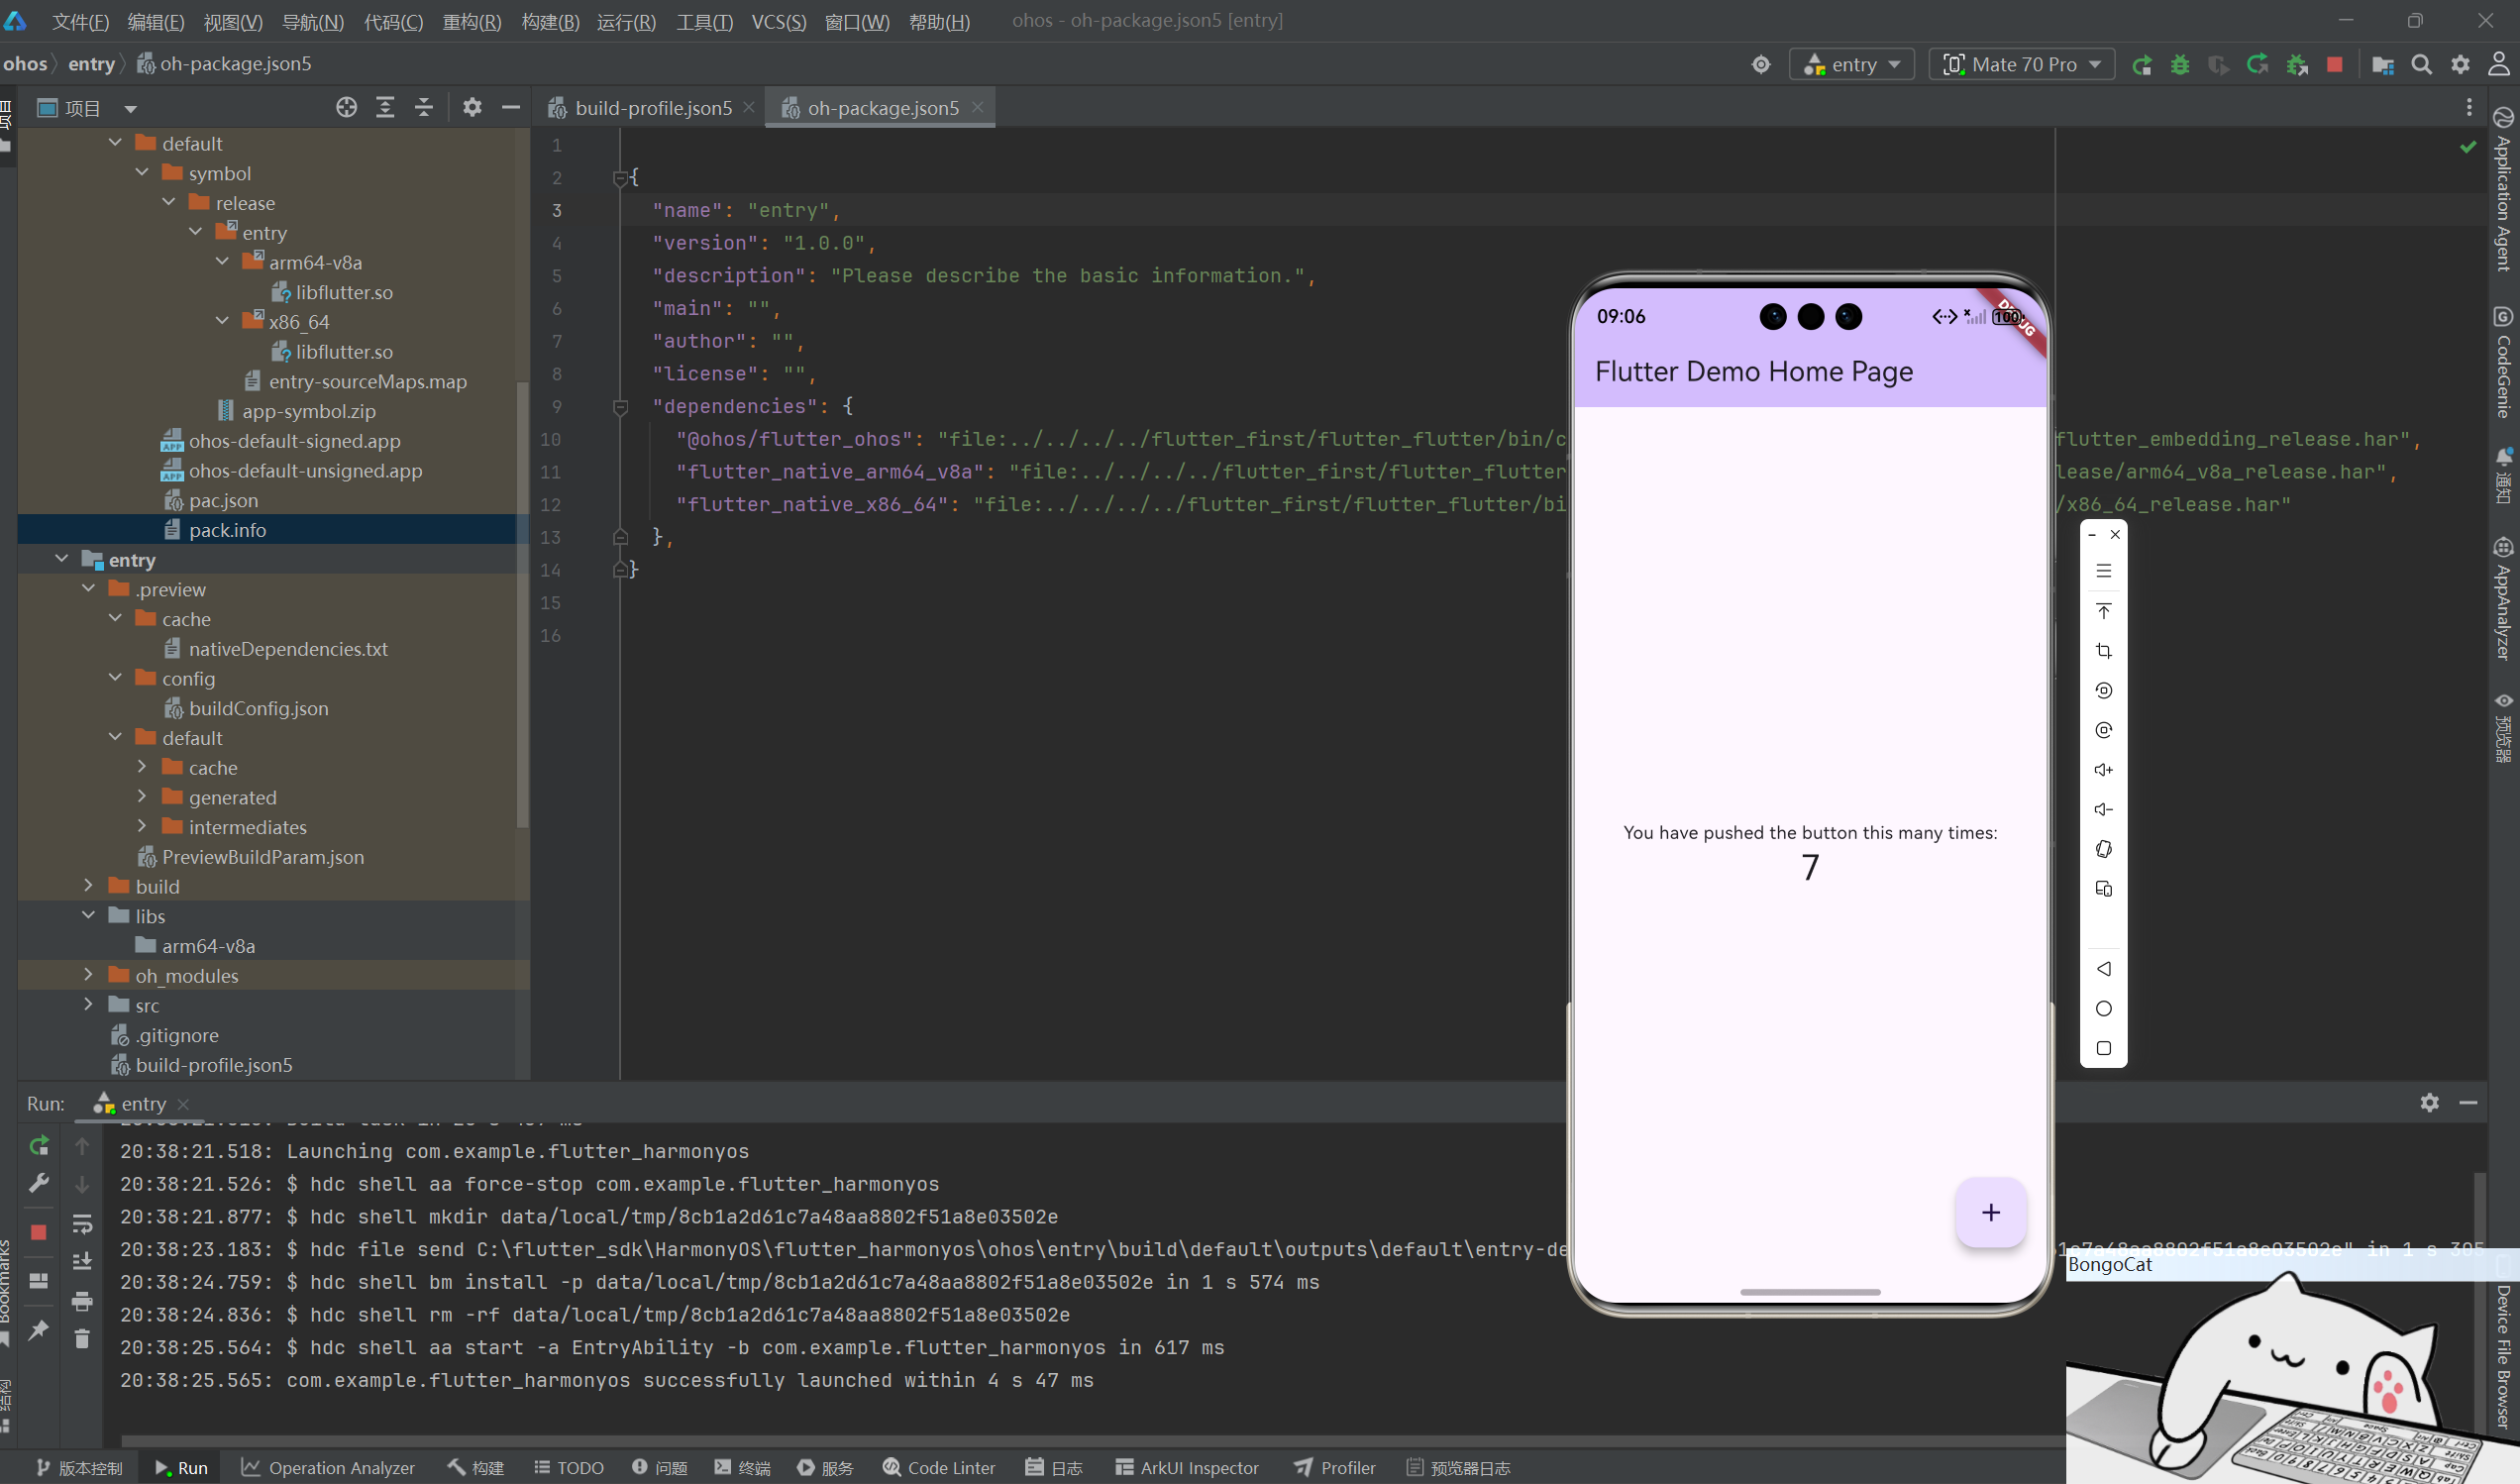Click the rerun icon in the Run panel
The image size is (2520, 1484).
tap(39, 1145)
